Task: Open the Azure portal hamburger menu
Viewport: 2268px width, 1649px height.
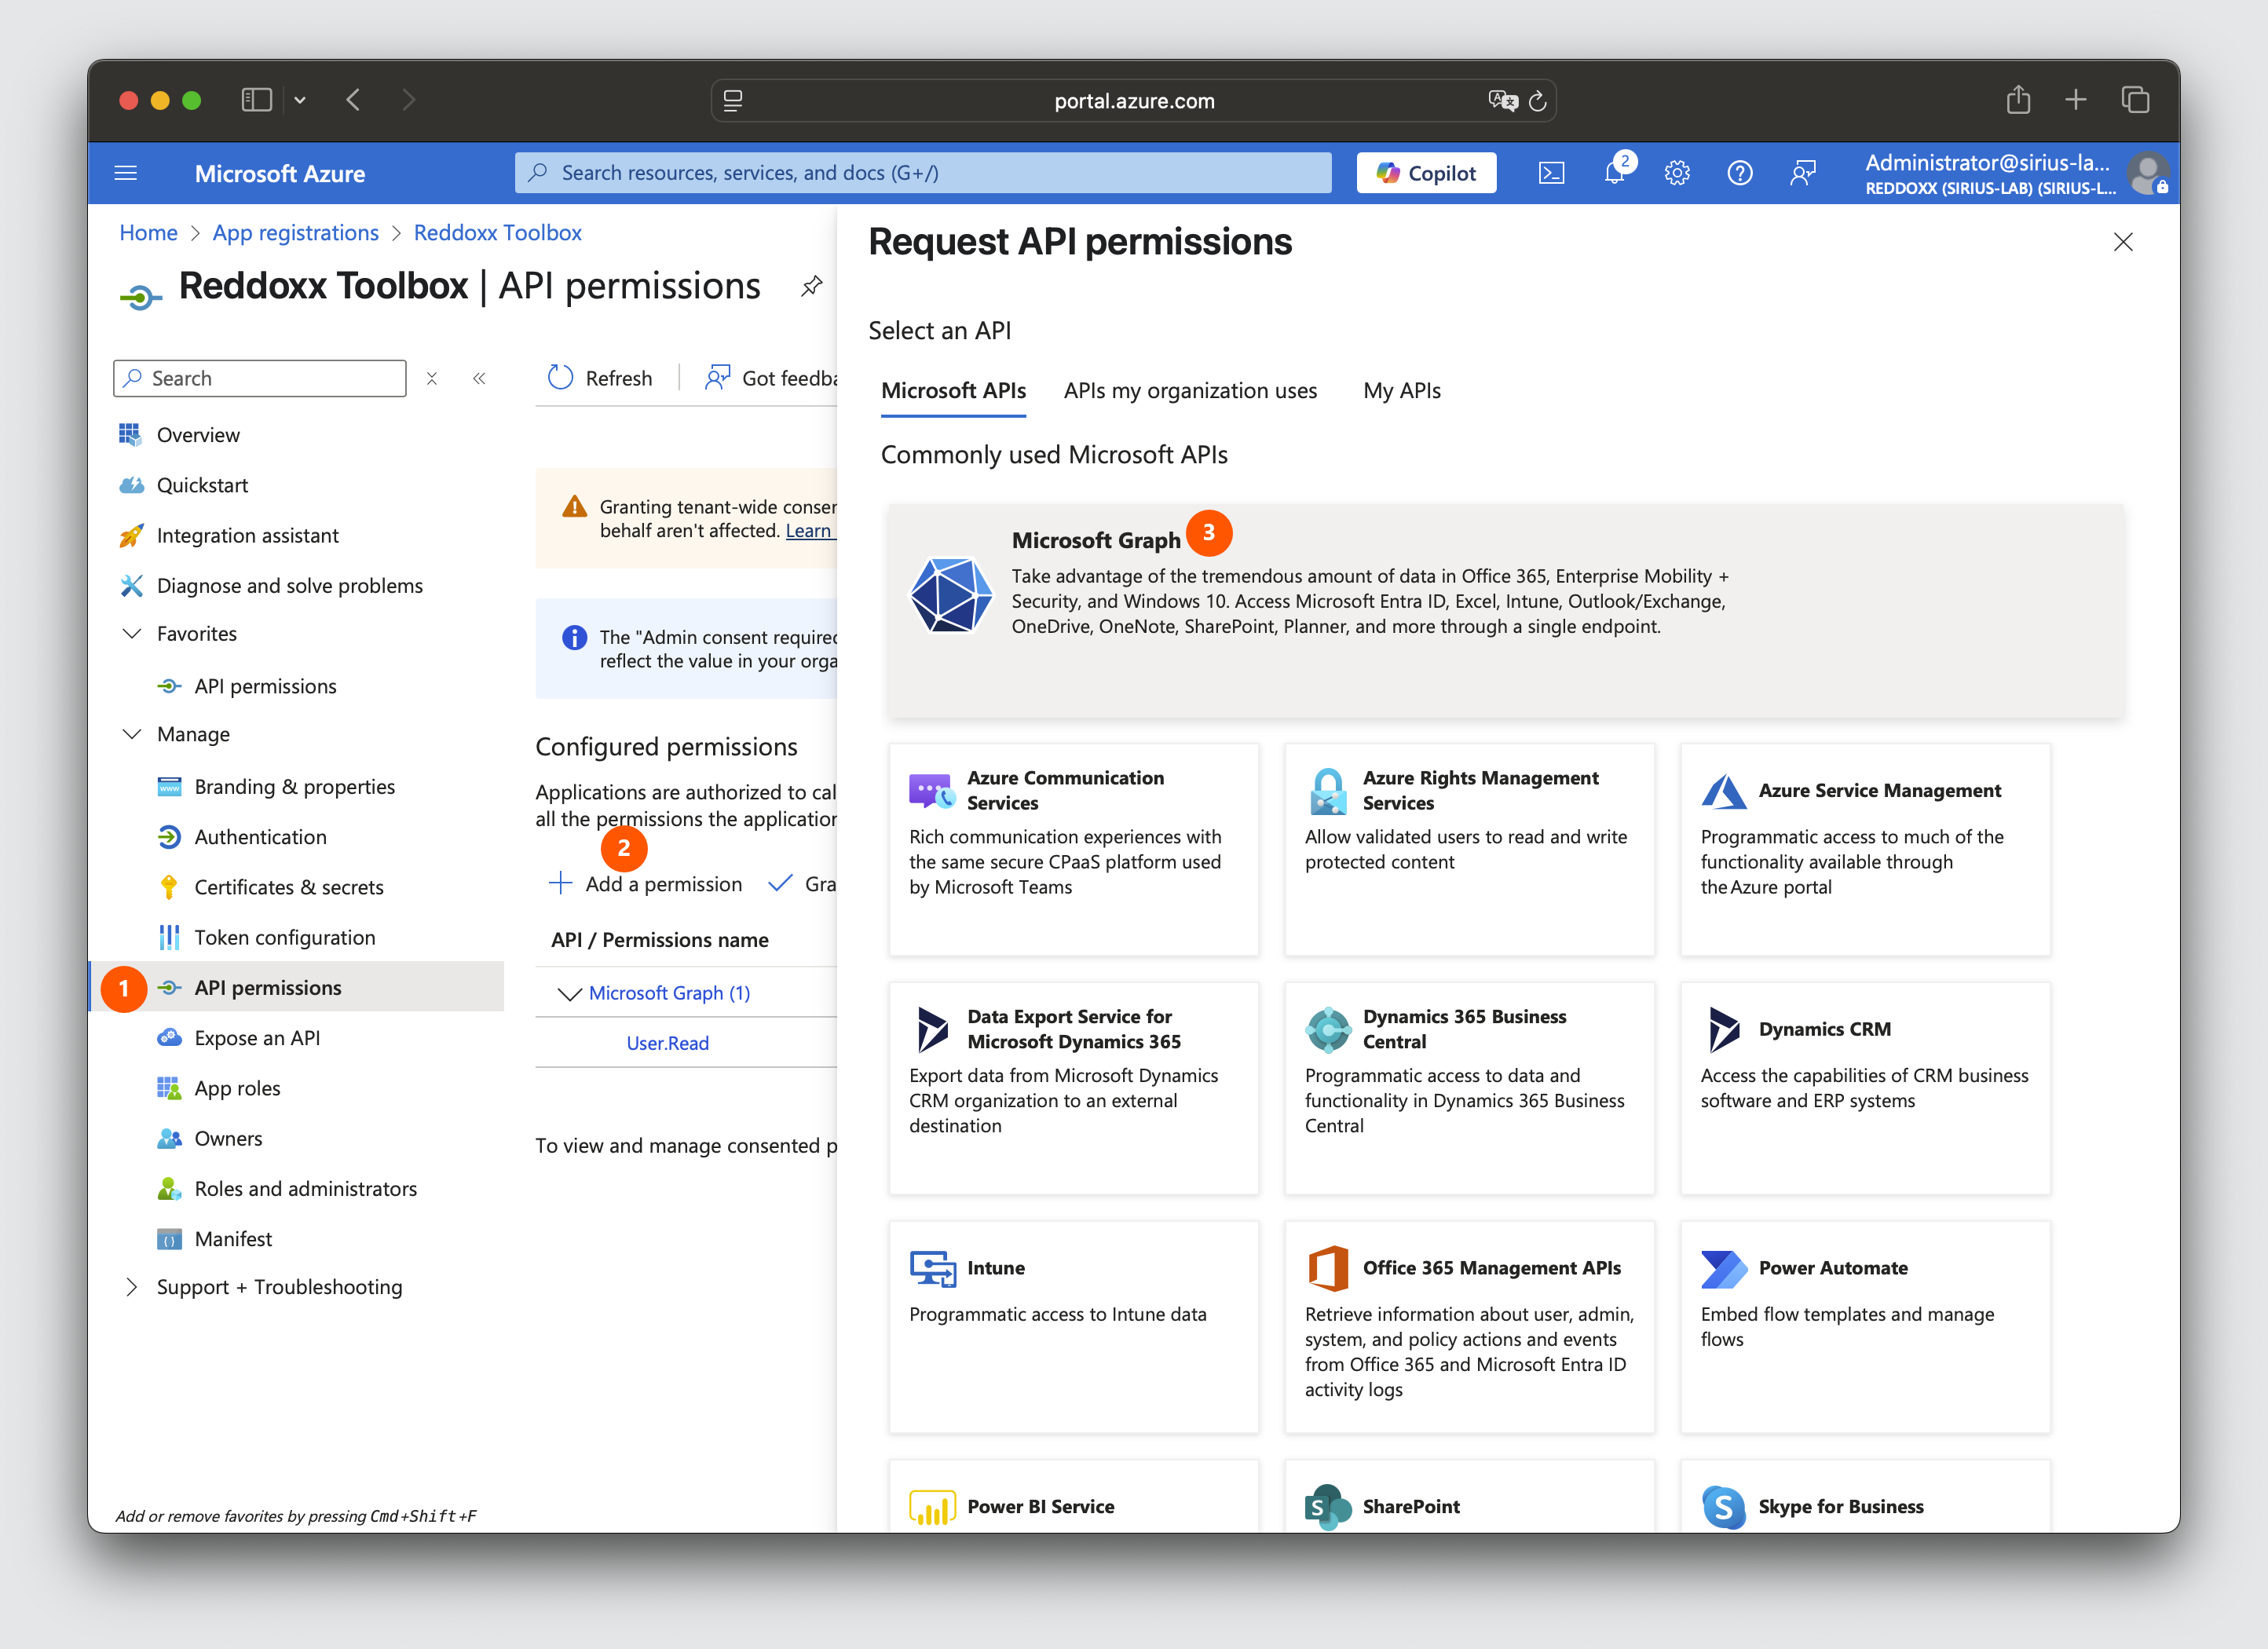Action: click(126, 173)
